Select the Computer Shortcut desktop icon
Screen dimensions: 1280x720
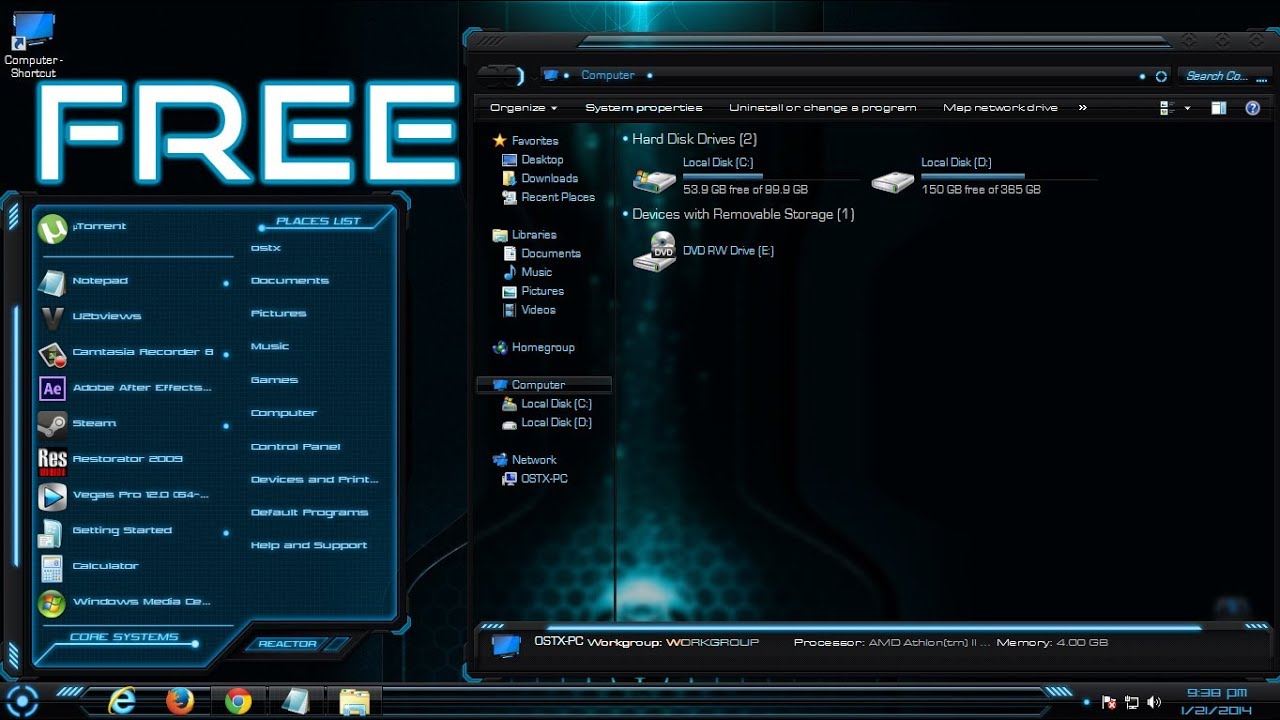(x=33, y=46)
